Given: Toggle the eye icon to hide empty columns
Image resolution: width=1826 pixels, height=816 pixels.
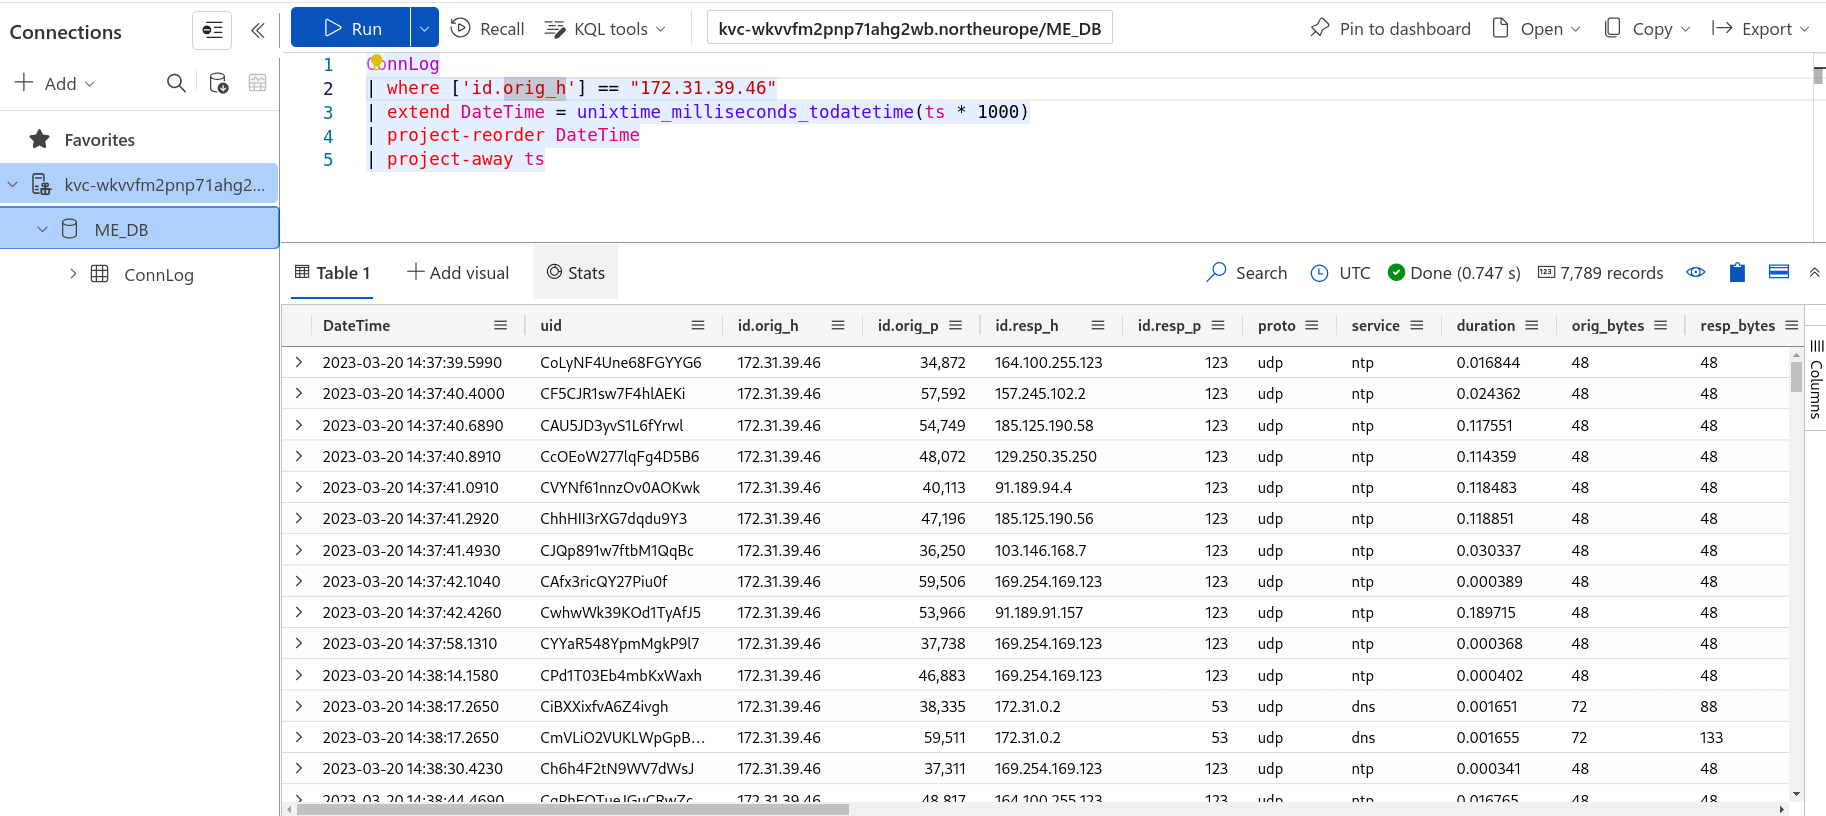Looking at the screenshot, I should [1695, 272].
